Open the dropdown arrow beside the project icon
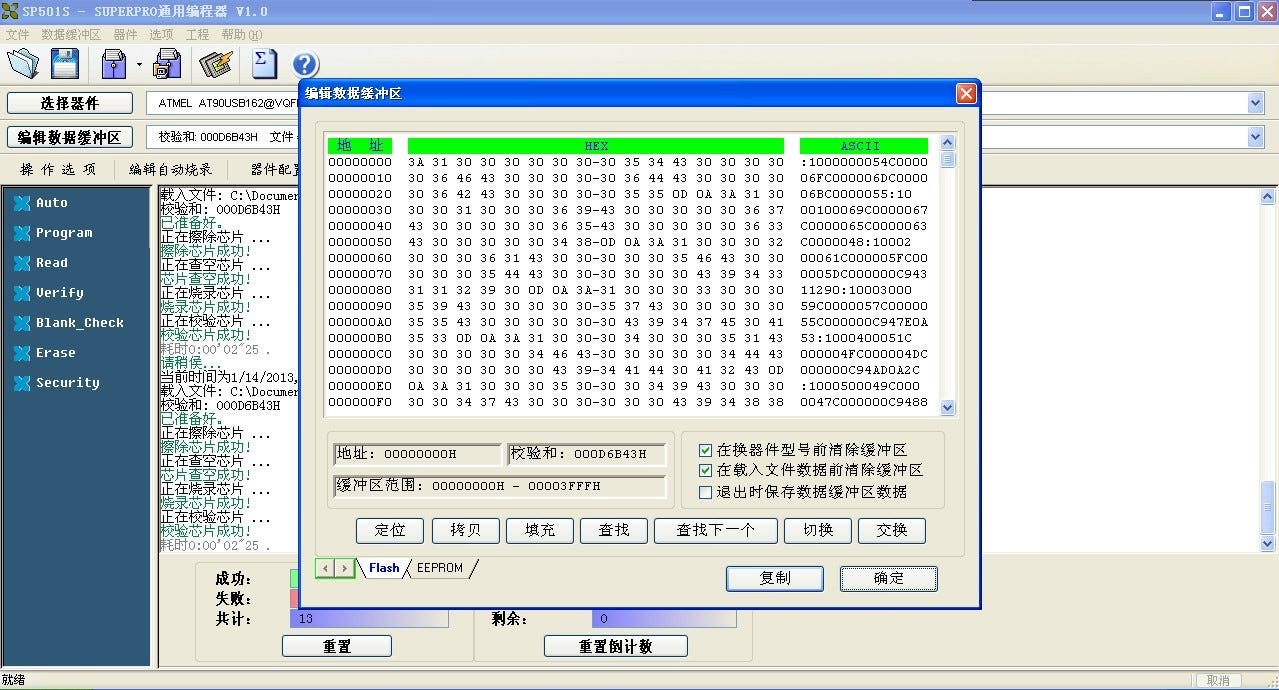Viewport: 1279px width, 690px height. point(139,65)
